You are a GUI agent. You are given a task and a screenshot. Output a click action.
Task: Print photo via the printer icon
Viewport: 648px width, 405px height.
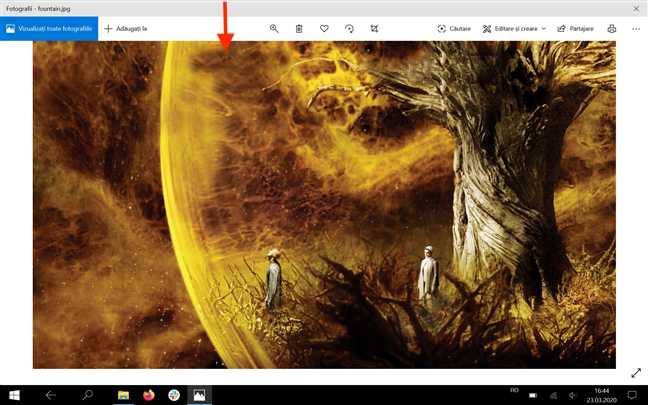tap(612, 29)
